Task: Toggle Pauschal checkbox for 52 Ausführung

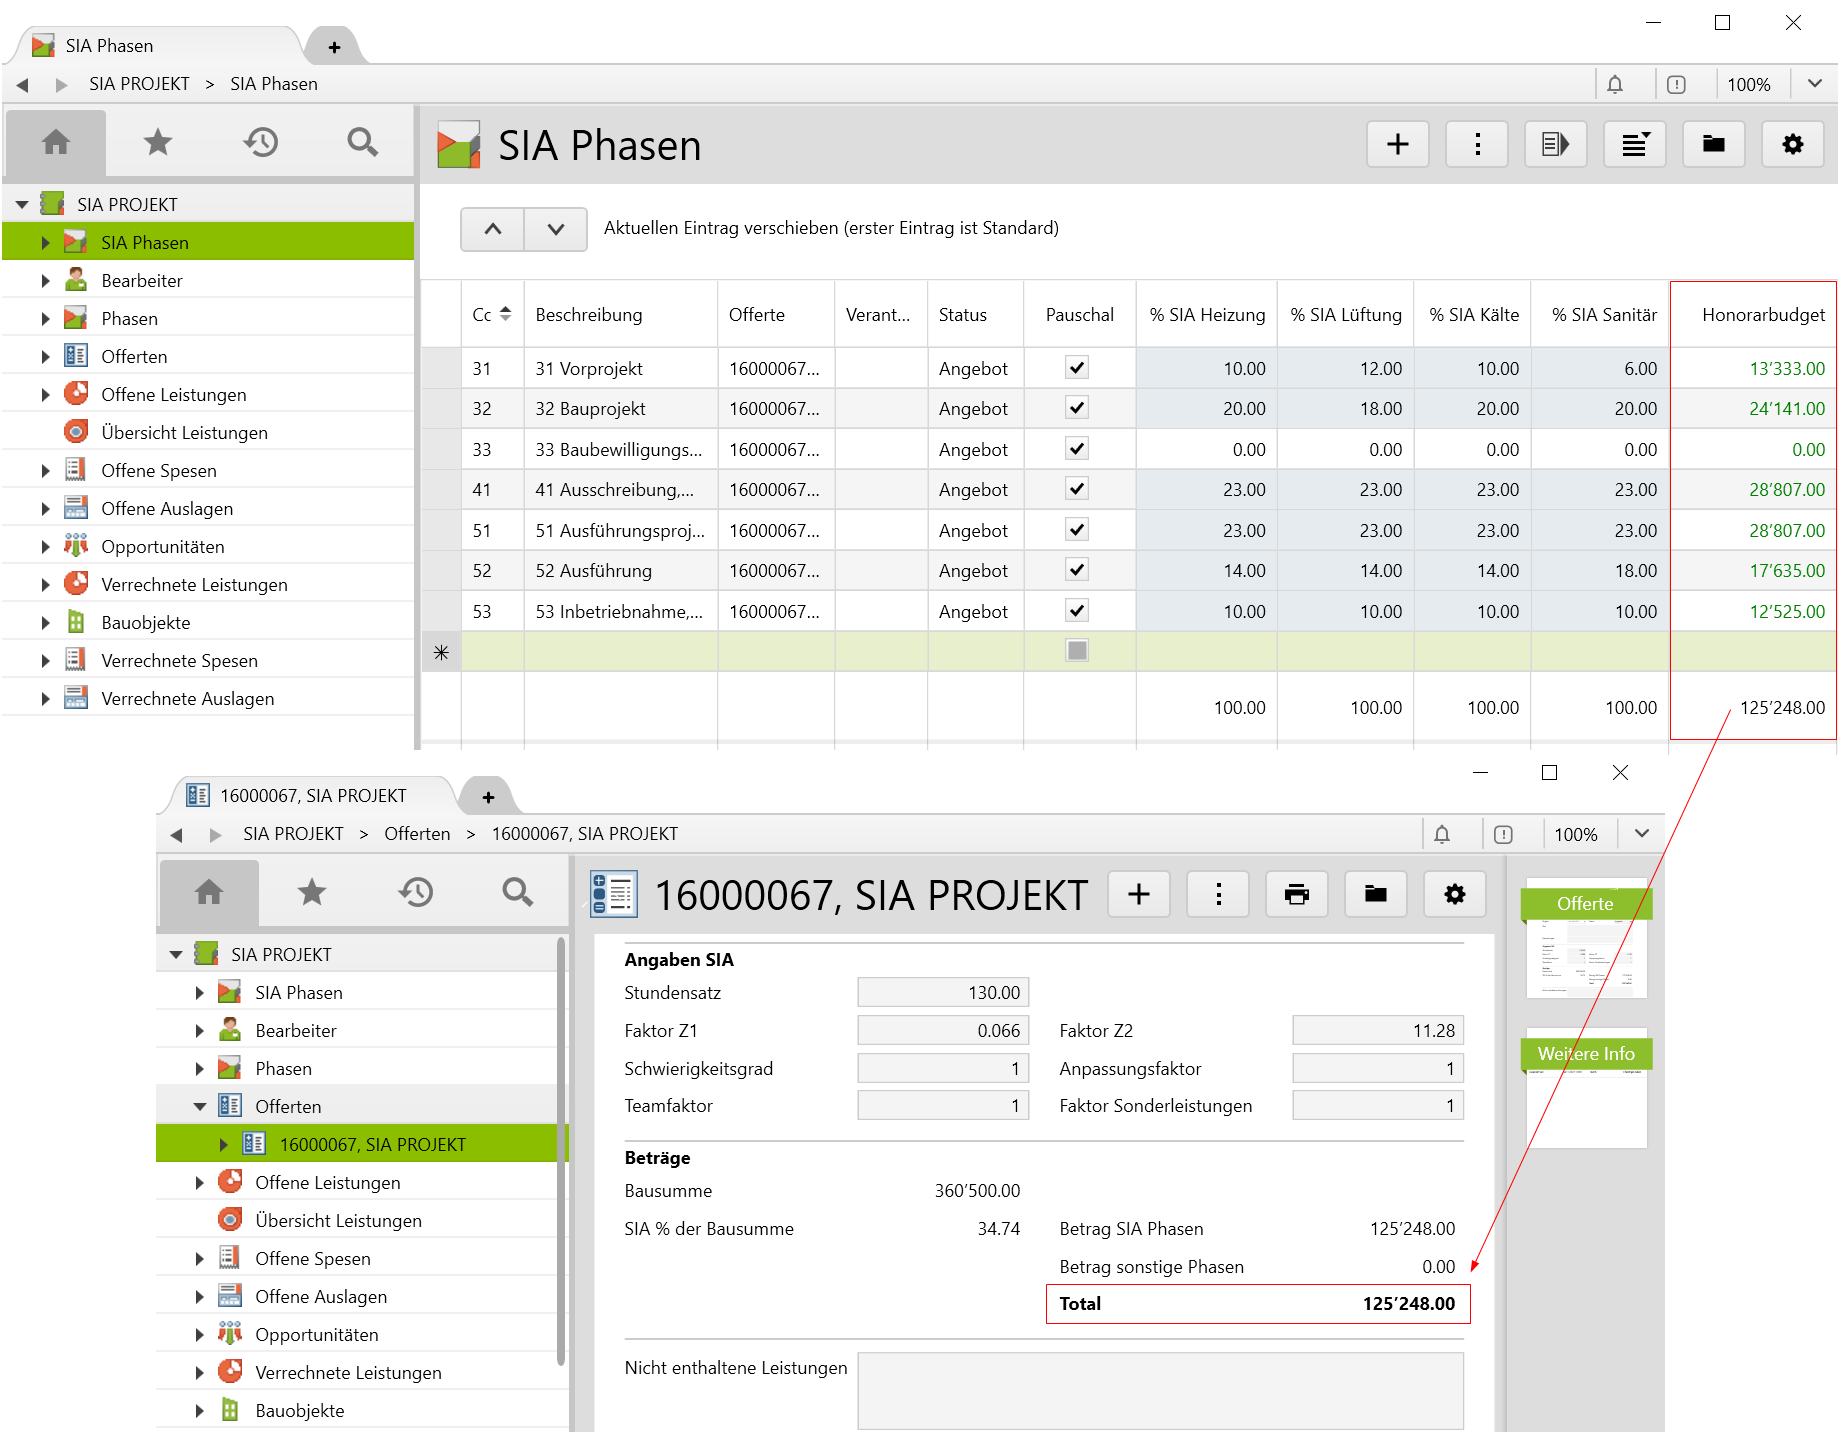Action: coord(1076,570)
